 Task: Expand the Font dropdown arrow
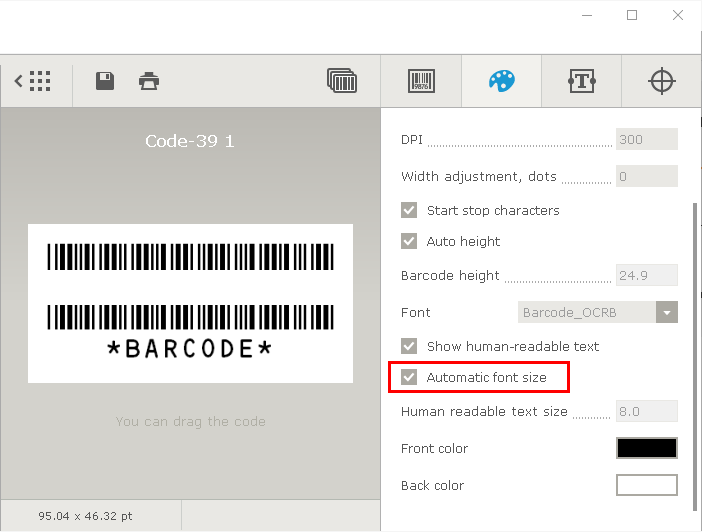point(667,312)
